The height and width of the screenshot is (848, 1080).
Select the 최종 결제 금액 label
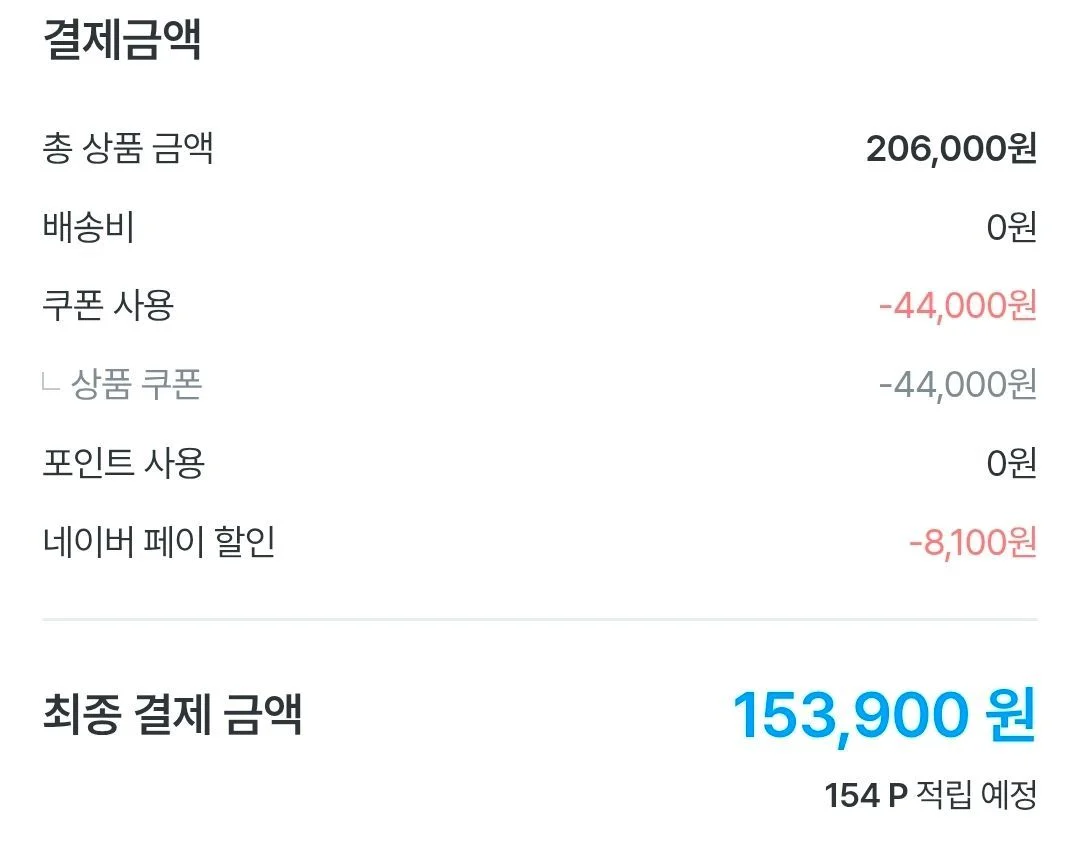(172, 714)
